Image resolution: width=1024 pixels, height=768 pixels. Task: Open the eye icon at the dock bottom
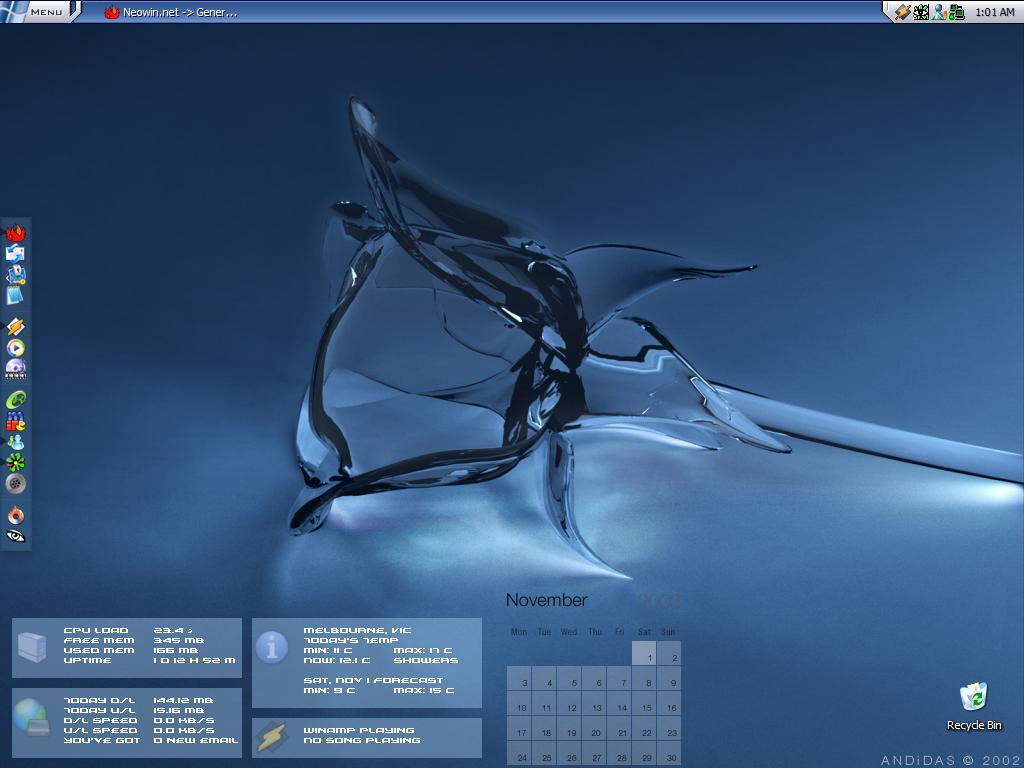tap(15, 536)
